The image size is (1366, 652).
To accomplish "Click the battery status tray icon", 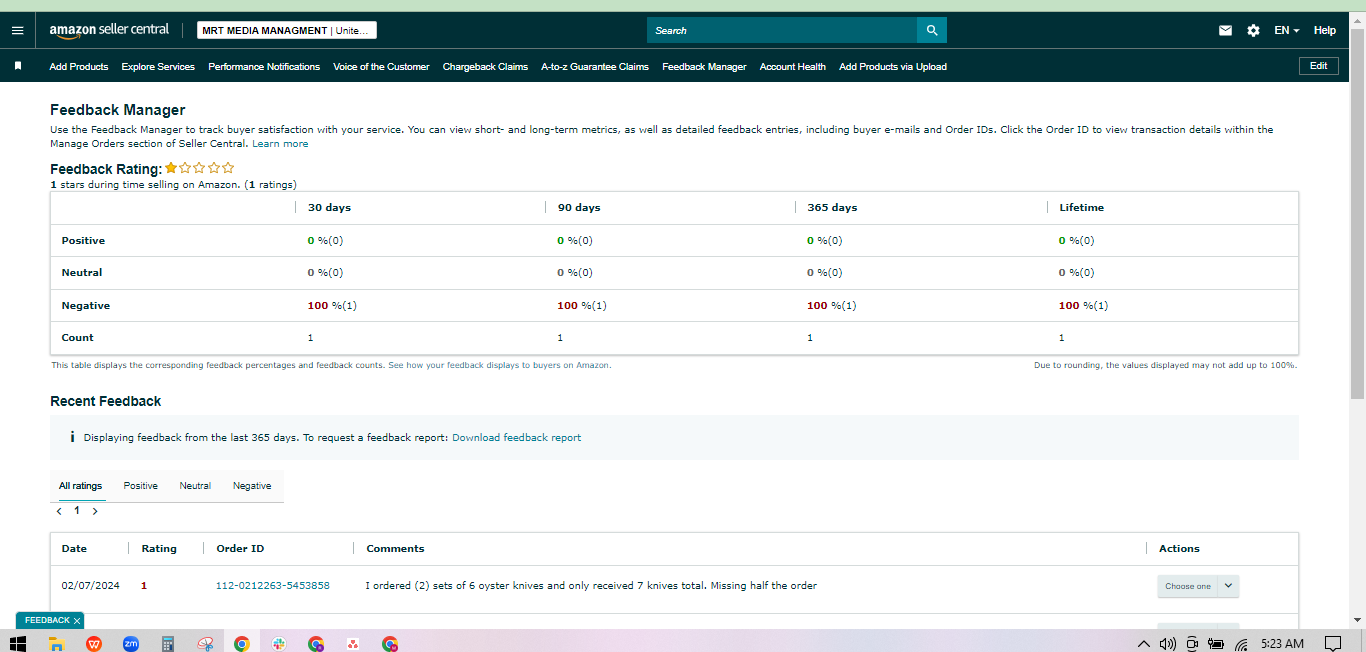I will pos(1216,643).
